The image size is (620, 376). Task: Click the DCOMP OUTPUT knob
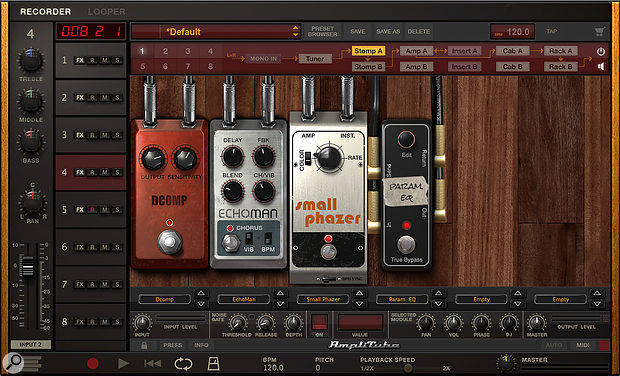click(x=153, y=158)
